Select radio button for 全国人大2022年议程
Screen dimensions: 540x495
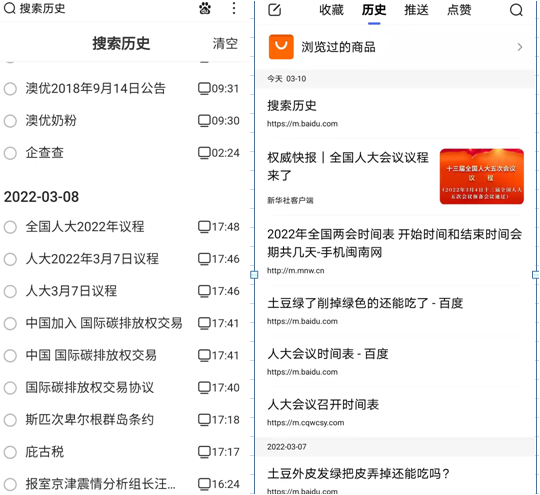(x=10, y=227)
